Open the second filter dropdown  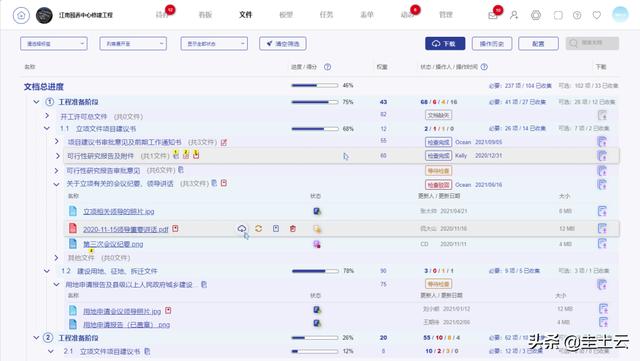(x=133, y=43)
